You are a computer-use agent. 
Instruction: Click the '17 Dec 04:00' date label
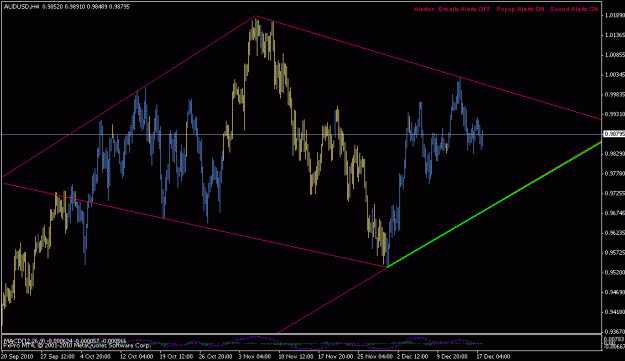[493, 356]
